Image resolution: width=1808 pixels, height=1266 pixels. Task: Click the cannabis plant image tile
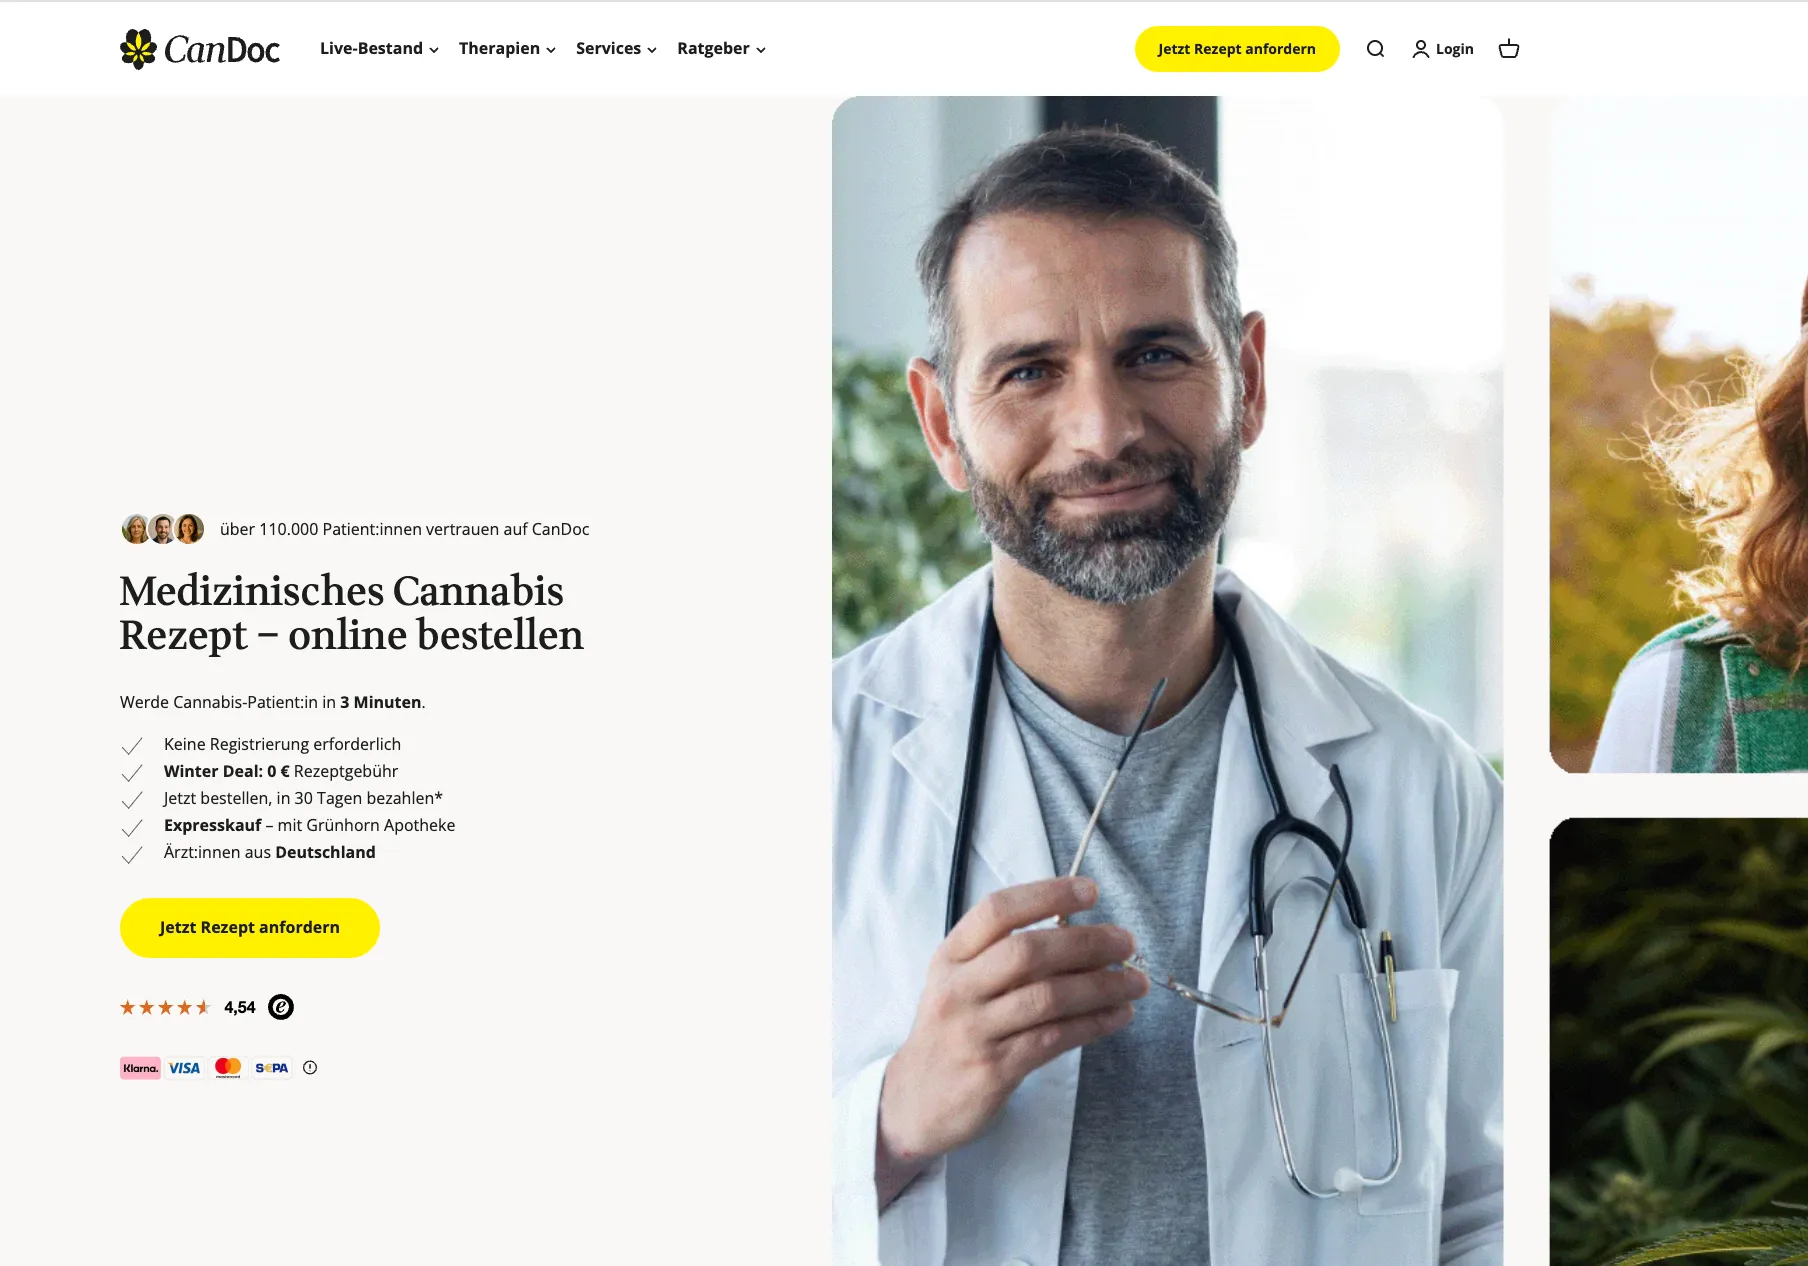1678,1042
